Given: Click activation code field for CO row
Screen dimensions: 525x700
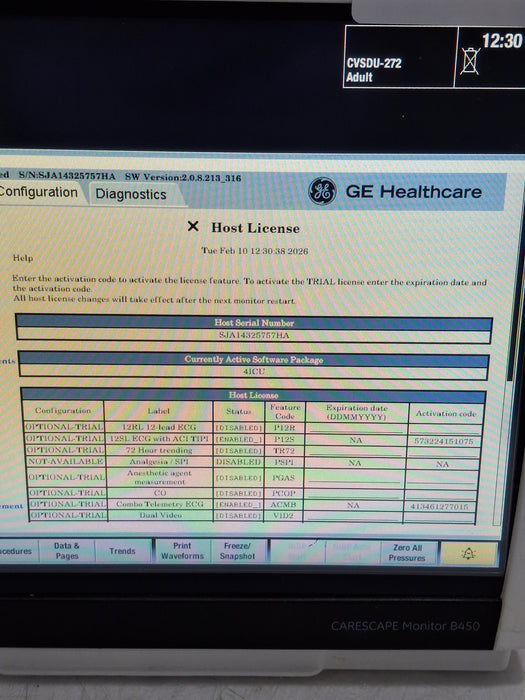Looking at the screenshot, I should [440, 495].
